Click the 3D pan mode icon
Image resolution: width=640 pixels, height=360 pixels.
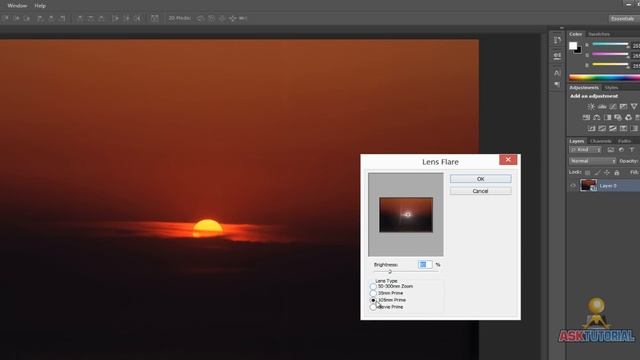[x=222, y=18]
